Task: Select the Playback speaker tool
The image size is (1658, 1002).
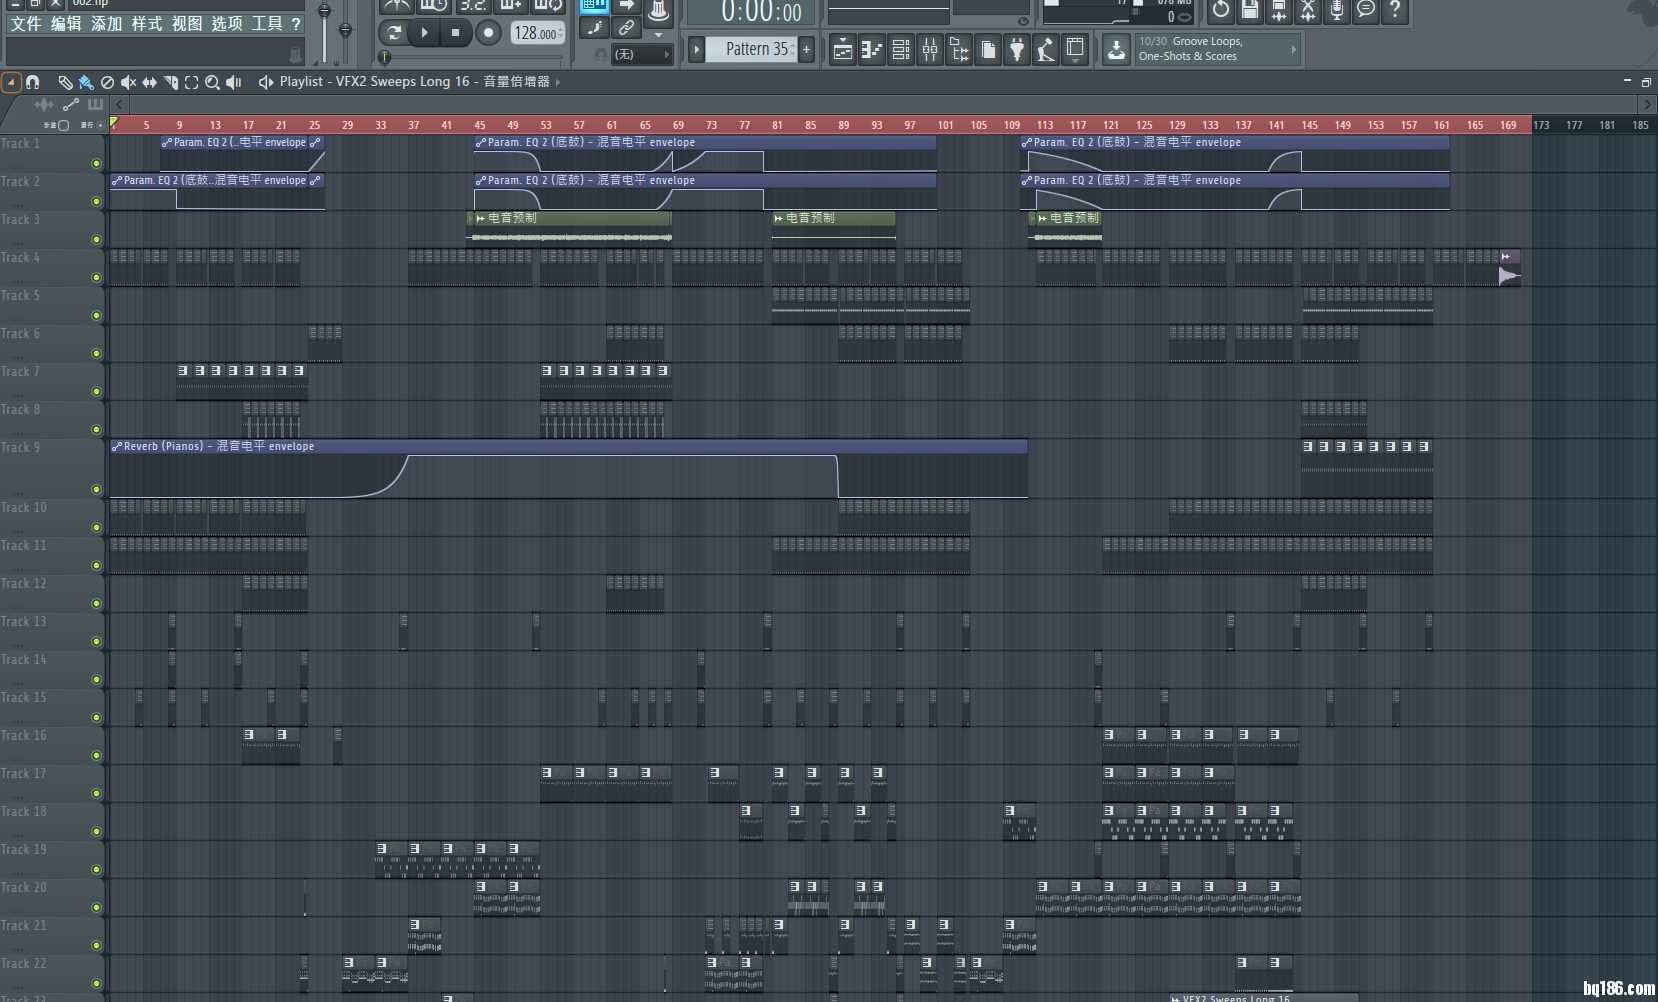Action: [x=233, y=82]
